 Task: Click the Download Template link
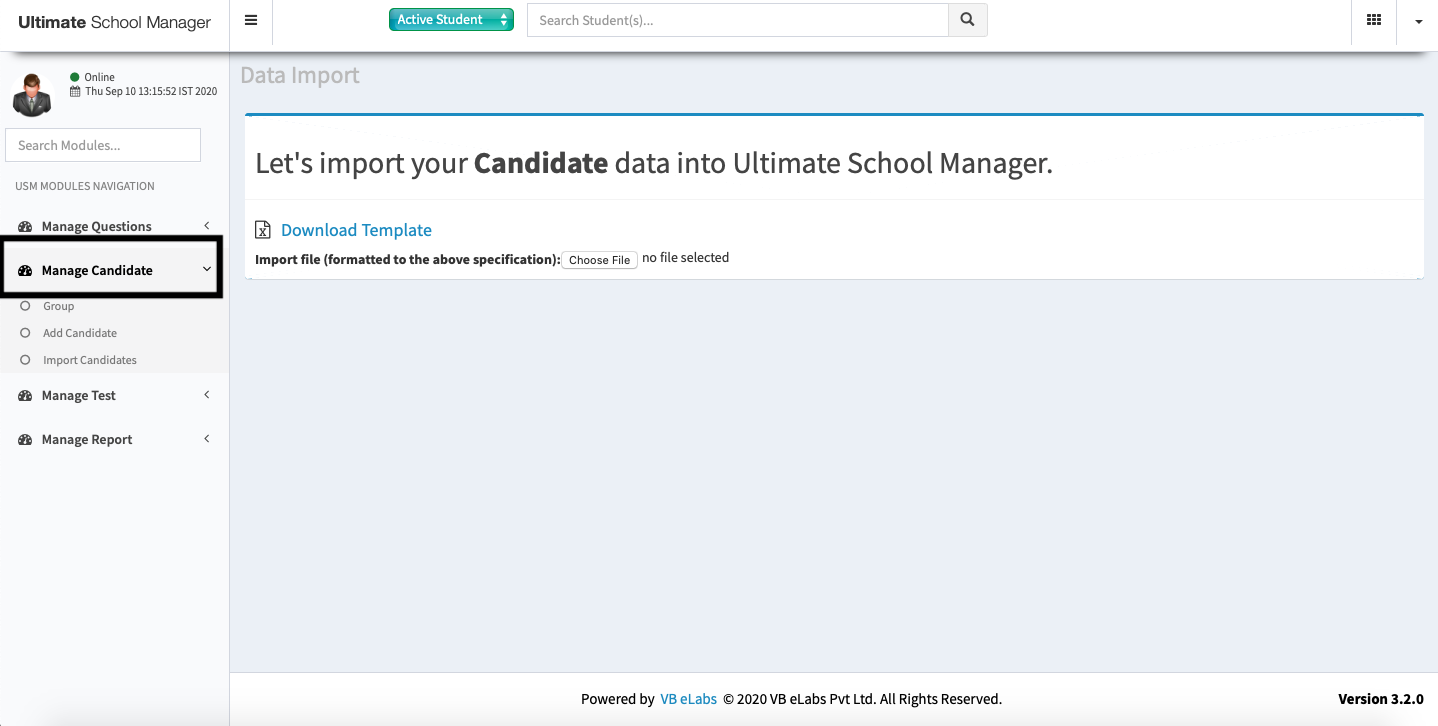[356, 230]
